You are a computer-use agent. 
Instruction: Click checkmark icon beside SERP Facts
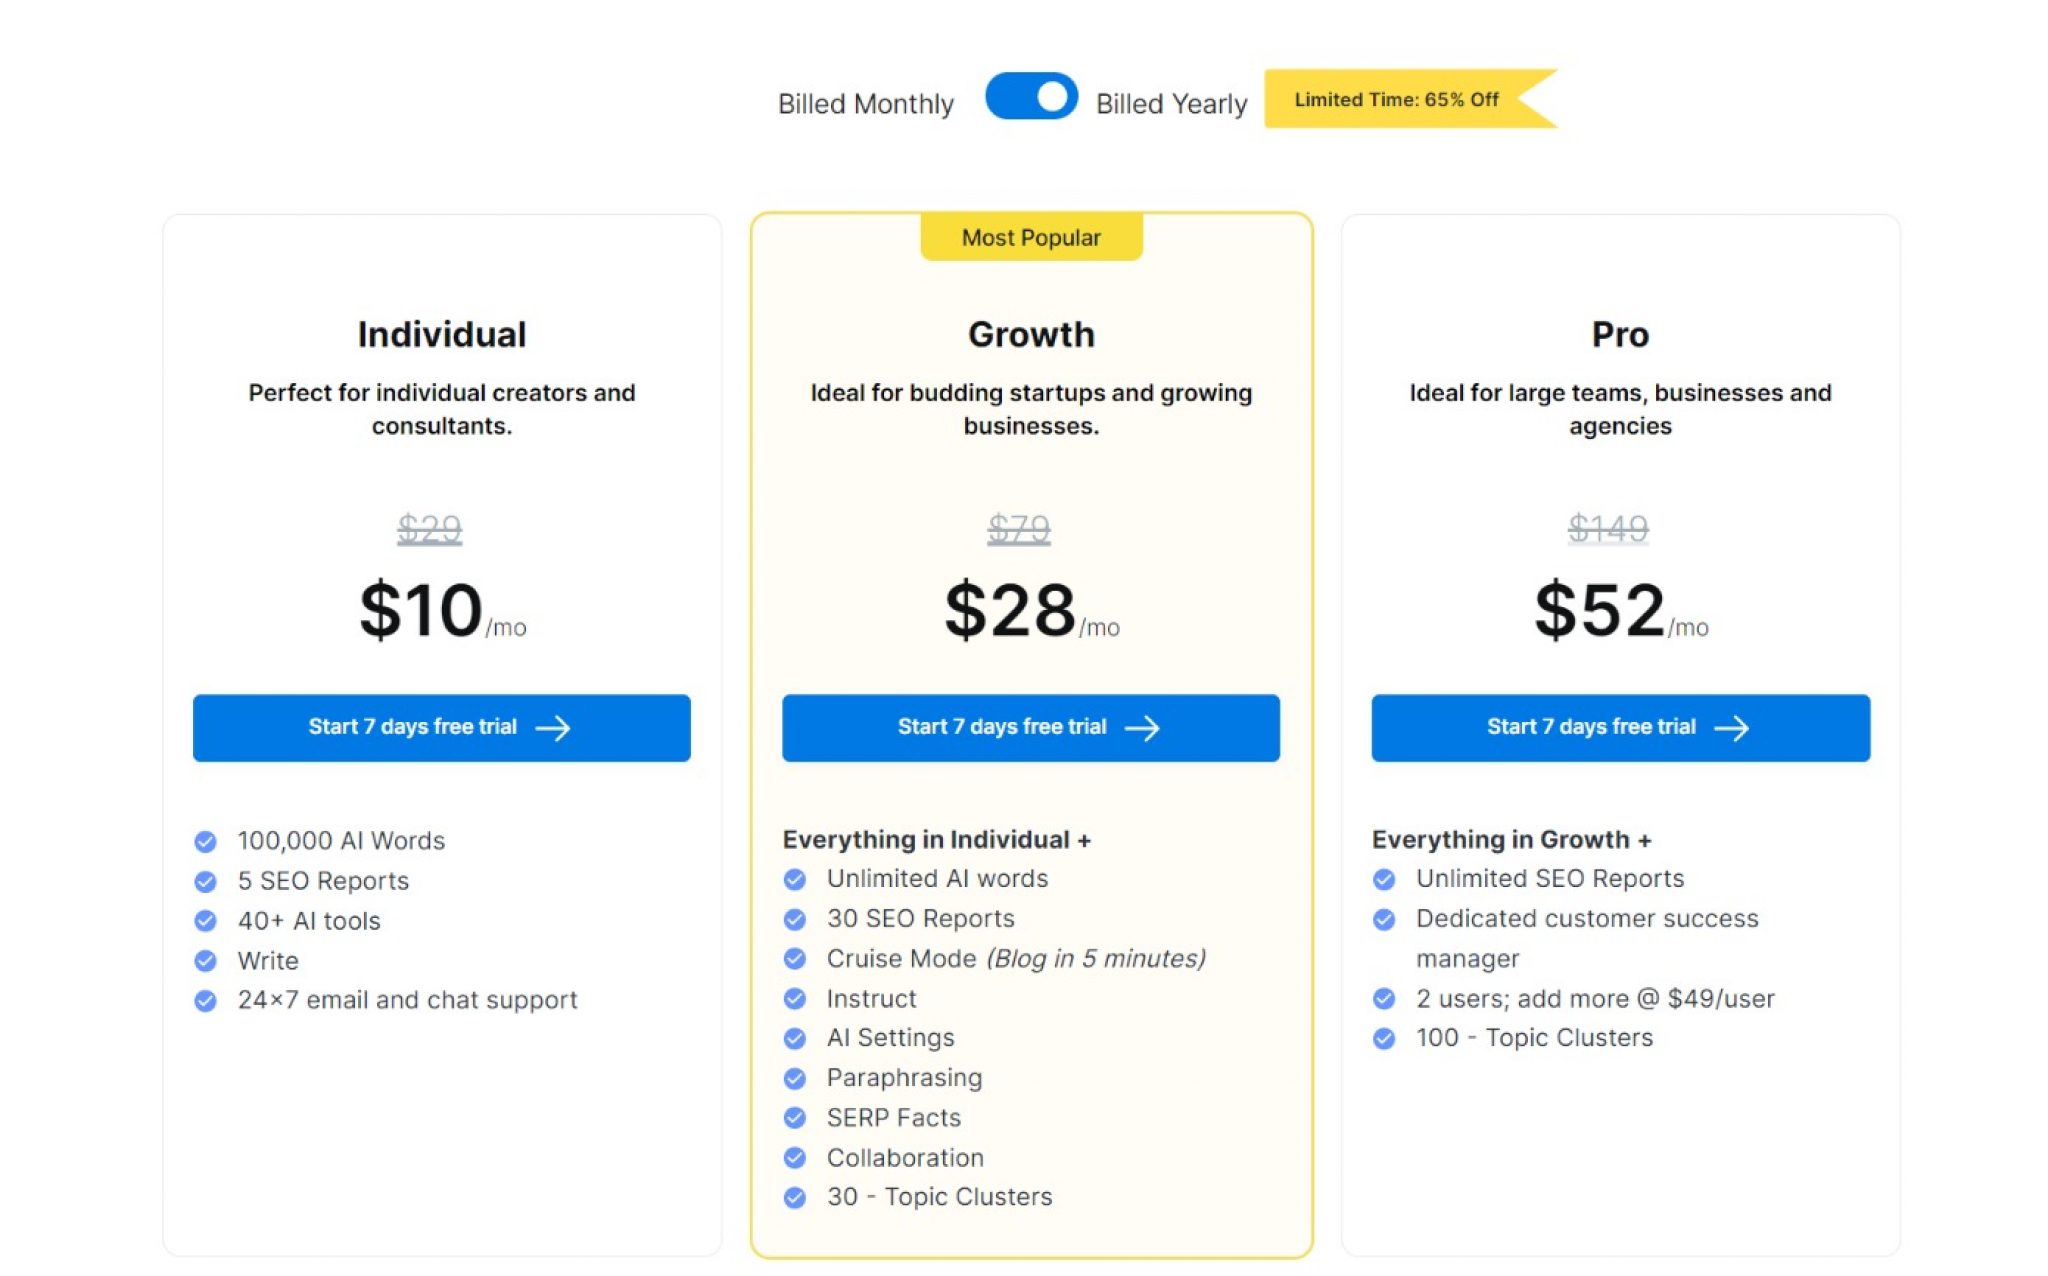pos(795,1118)
